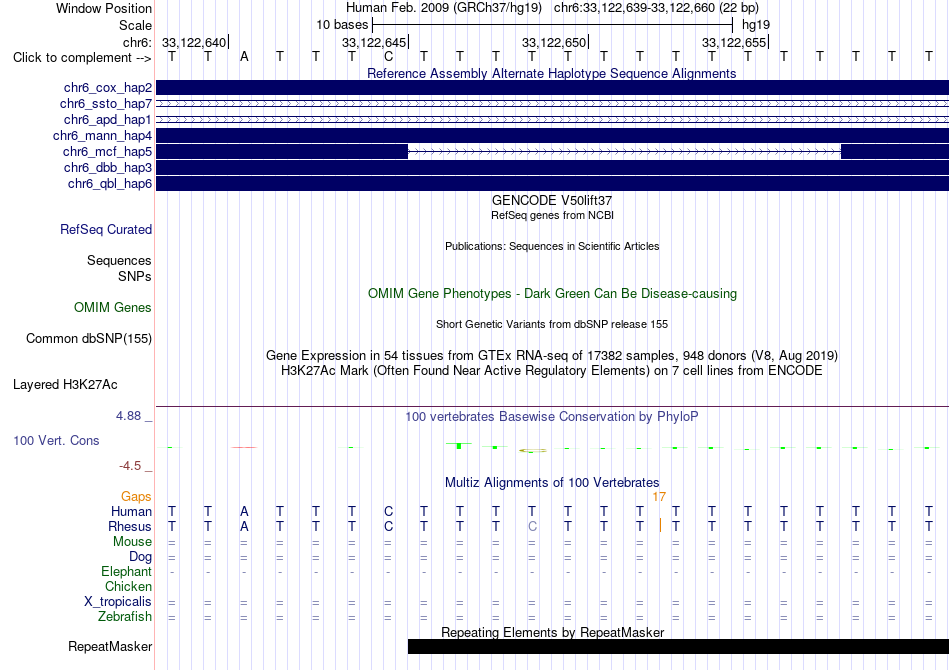Click the chr6_dbb_hap3 alignment bar
Viewport: 950px width, 670px height.
(x=552, y=167)
